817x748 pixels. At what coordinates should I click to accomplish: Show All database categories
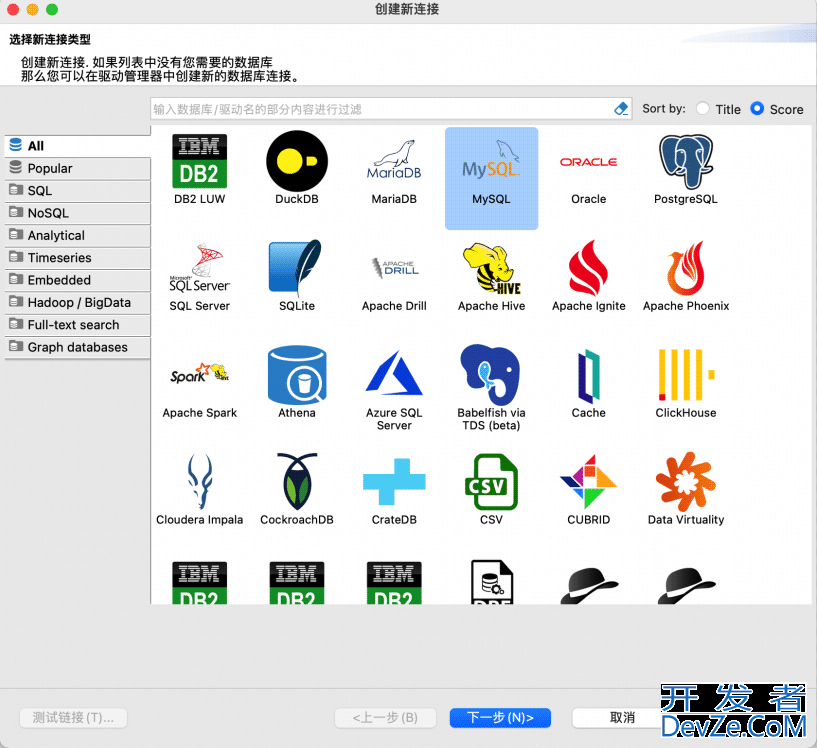[x=78, y=146]
